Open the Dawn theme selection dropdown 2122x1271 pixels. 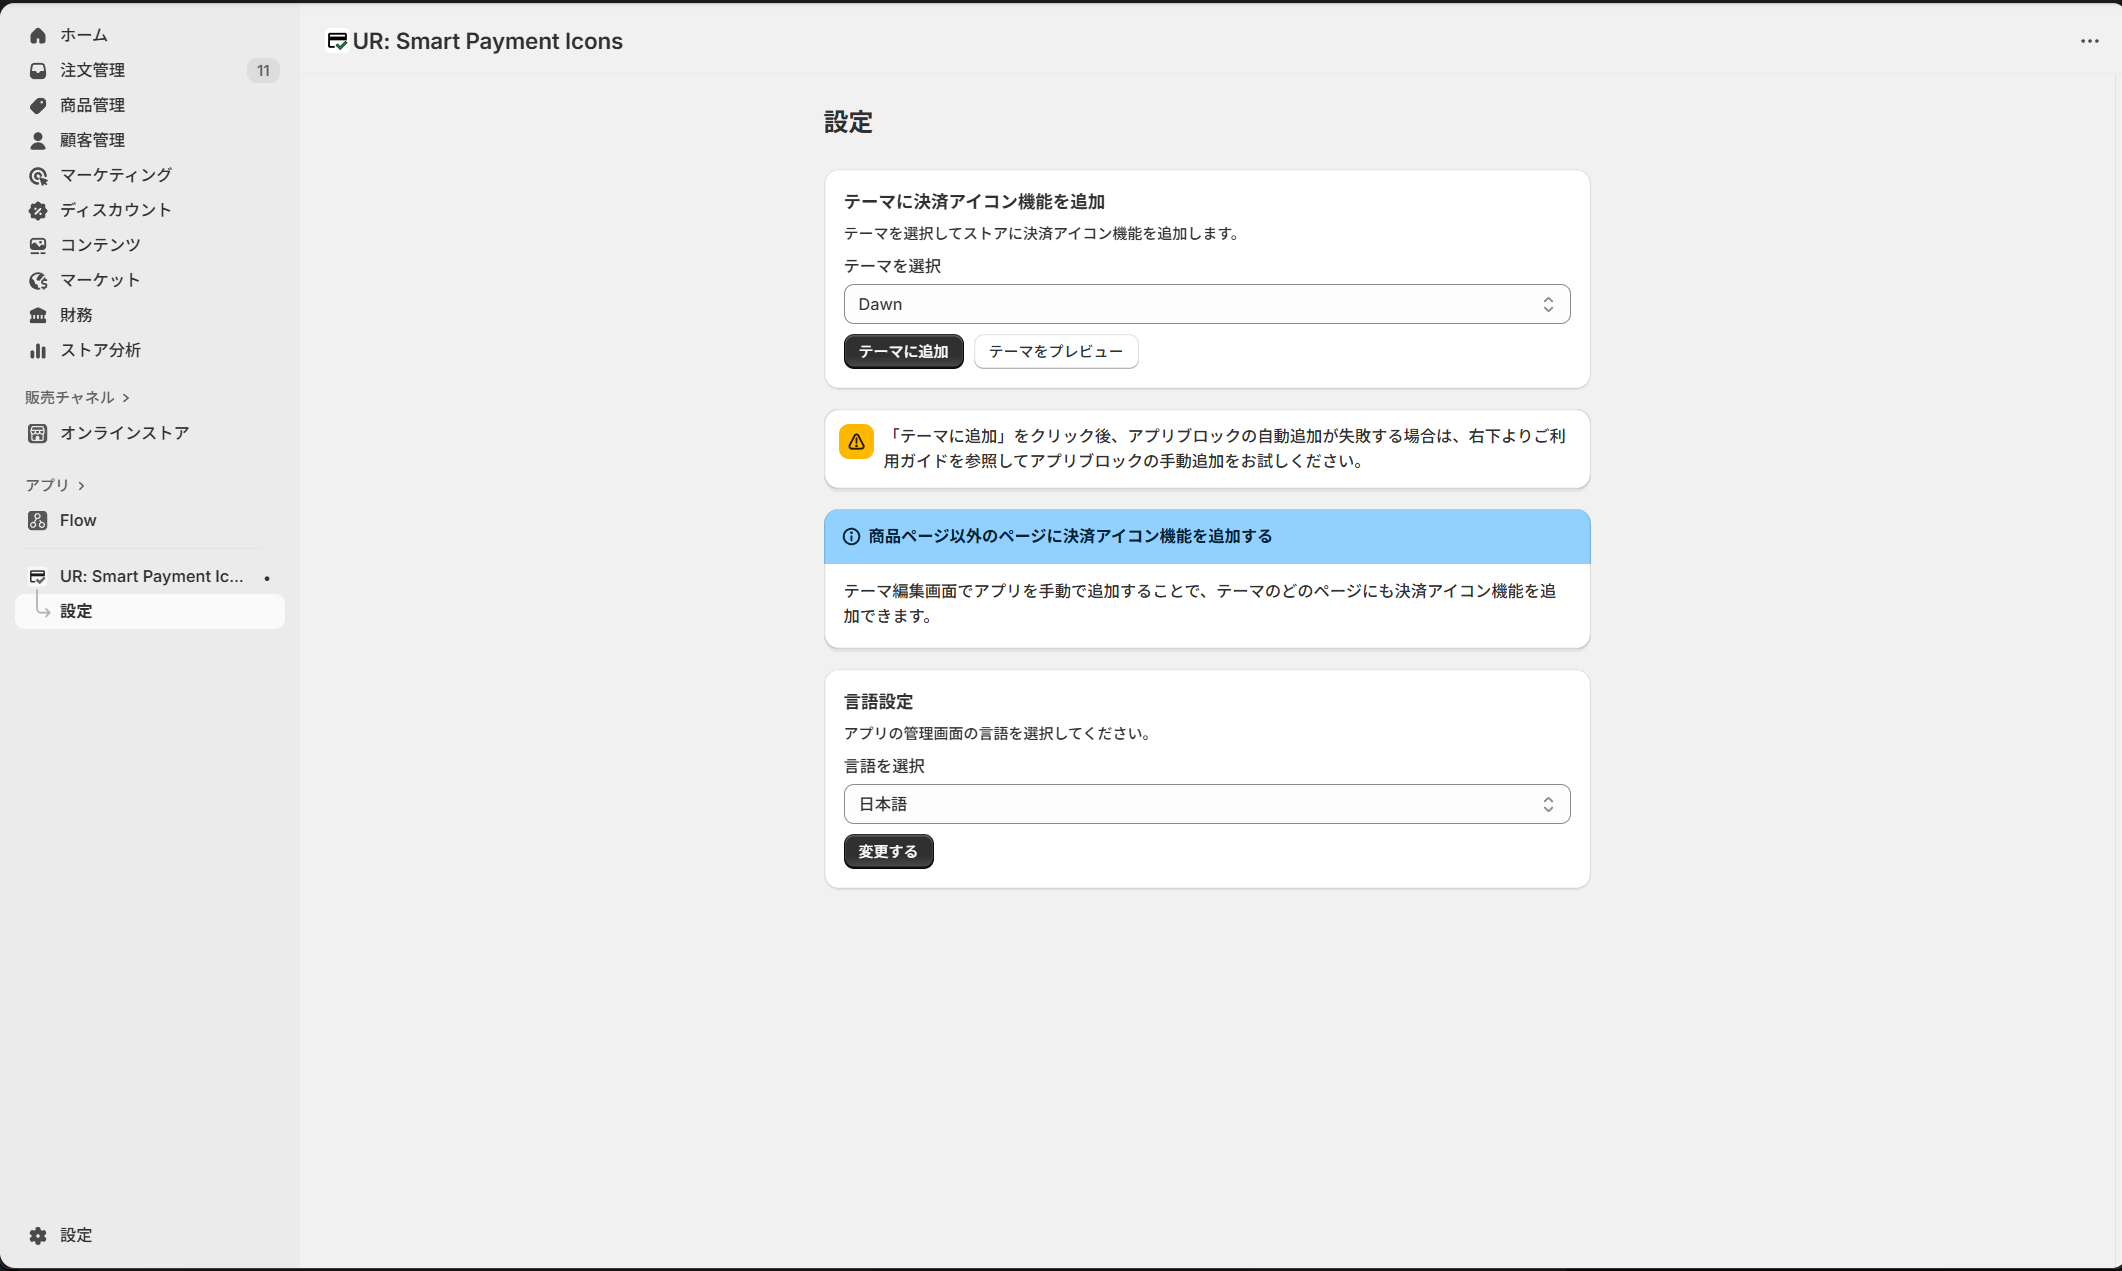(1206, 304)
